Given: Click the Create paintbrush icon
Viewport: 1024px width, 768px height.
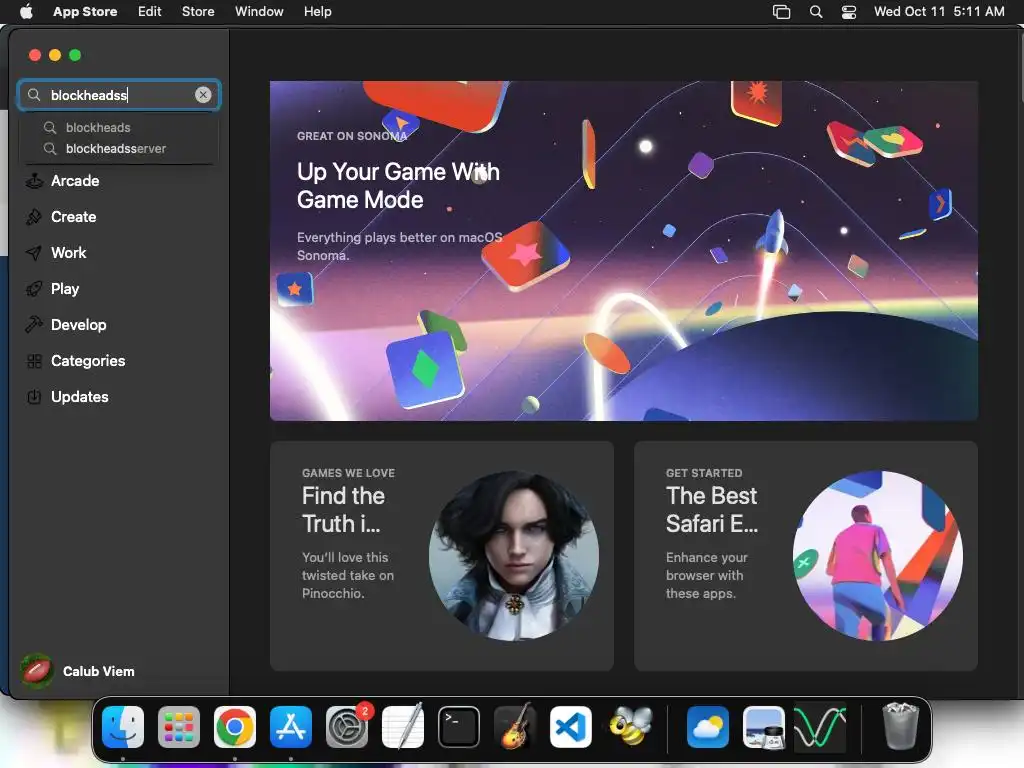Looking at the screenshot, I should [34, 217].
